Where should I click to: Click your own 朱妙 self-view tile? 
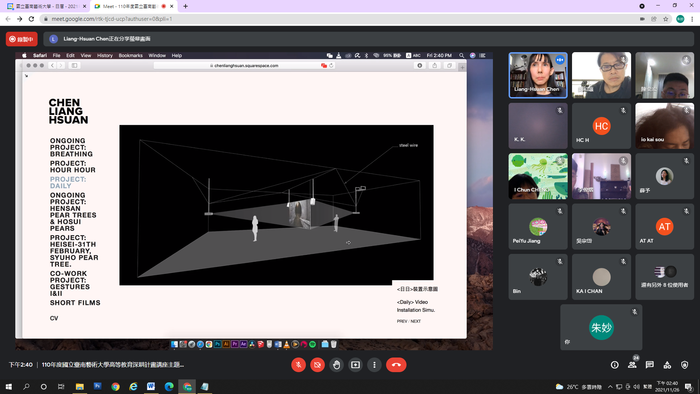[x=601, y=328]
